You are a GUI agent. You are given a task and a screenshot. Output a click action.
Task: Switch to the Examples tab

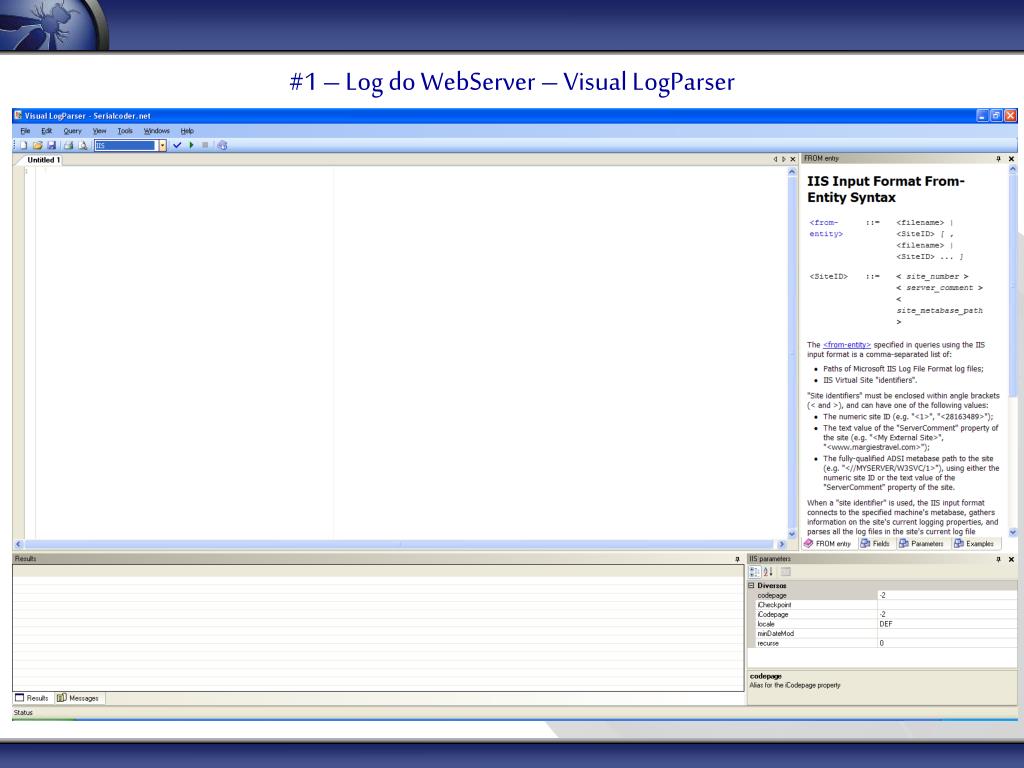pyautogui.click(x=974, y=543)
